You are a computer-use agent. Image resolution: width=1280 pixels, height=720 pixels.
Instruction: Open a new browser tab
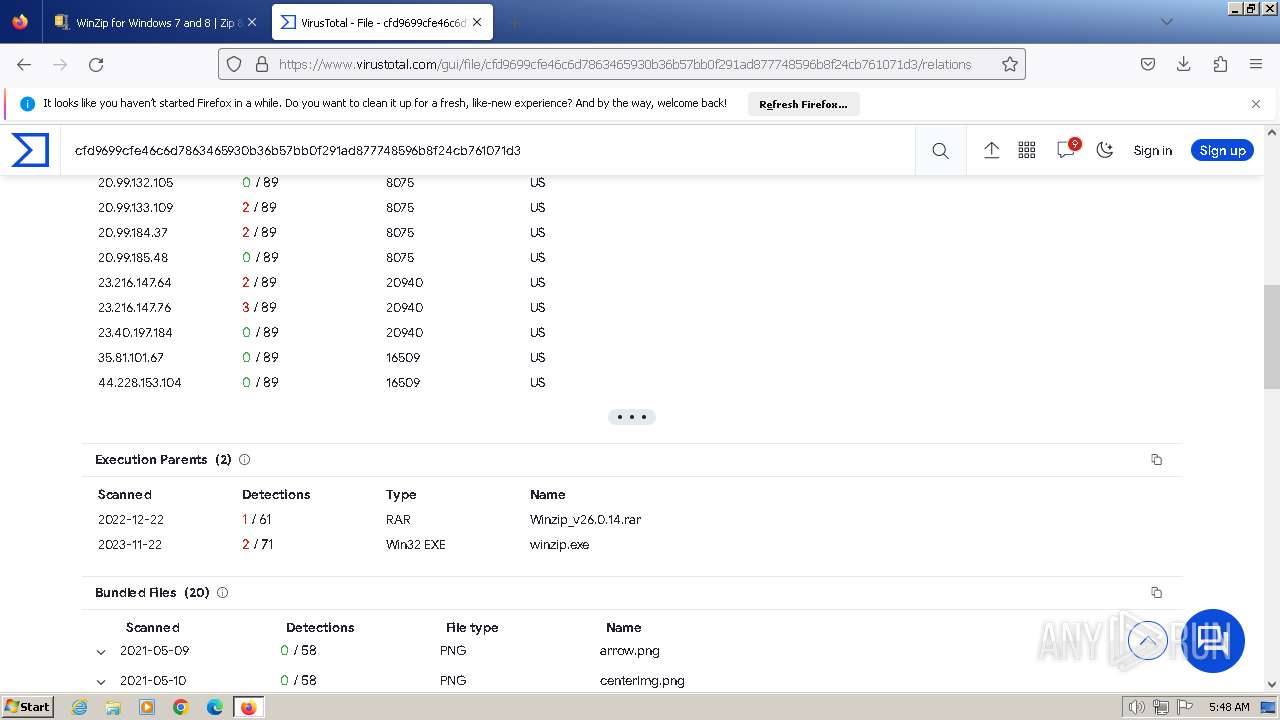[514, 22]
